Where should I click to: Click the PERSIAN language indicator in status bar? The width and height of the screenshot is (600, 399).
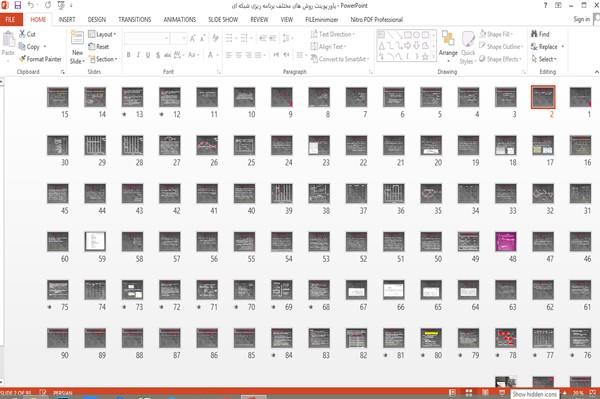tap(63, 393)
